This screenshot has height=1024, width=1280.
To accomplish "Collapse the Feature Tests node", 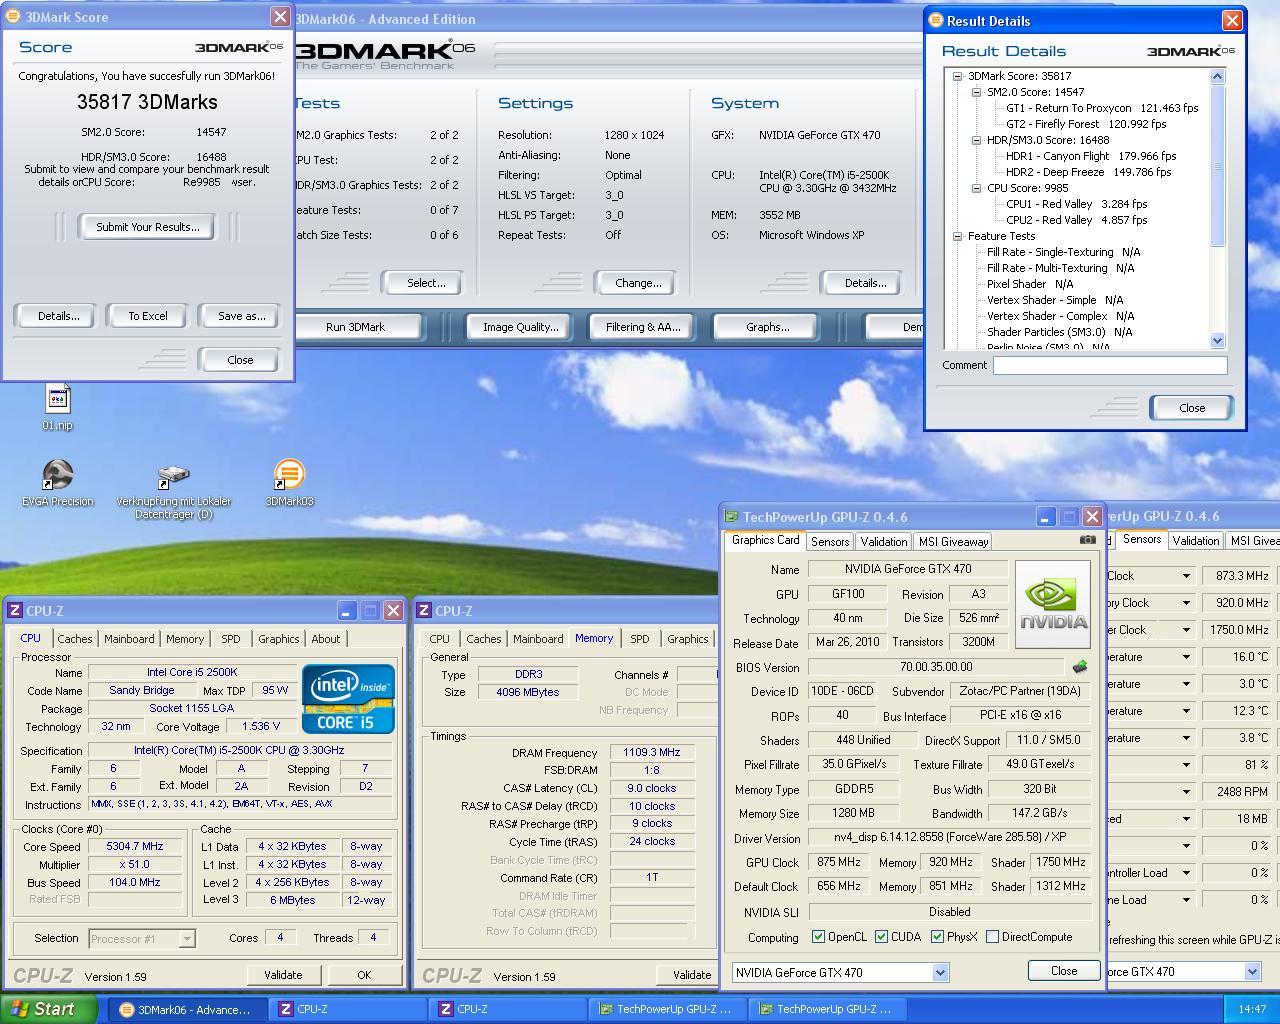I will tap(957, 236).
